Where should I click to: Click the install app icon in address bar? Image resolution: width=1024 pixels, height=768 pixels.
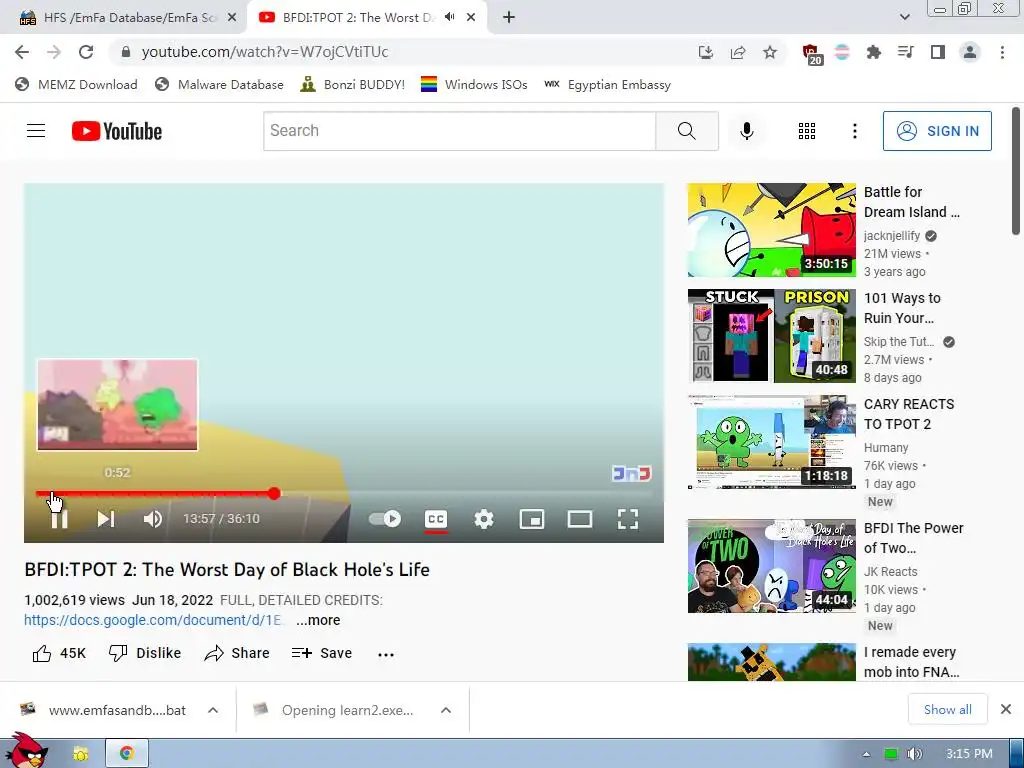(705, 52)
